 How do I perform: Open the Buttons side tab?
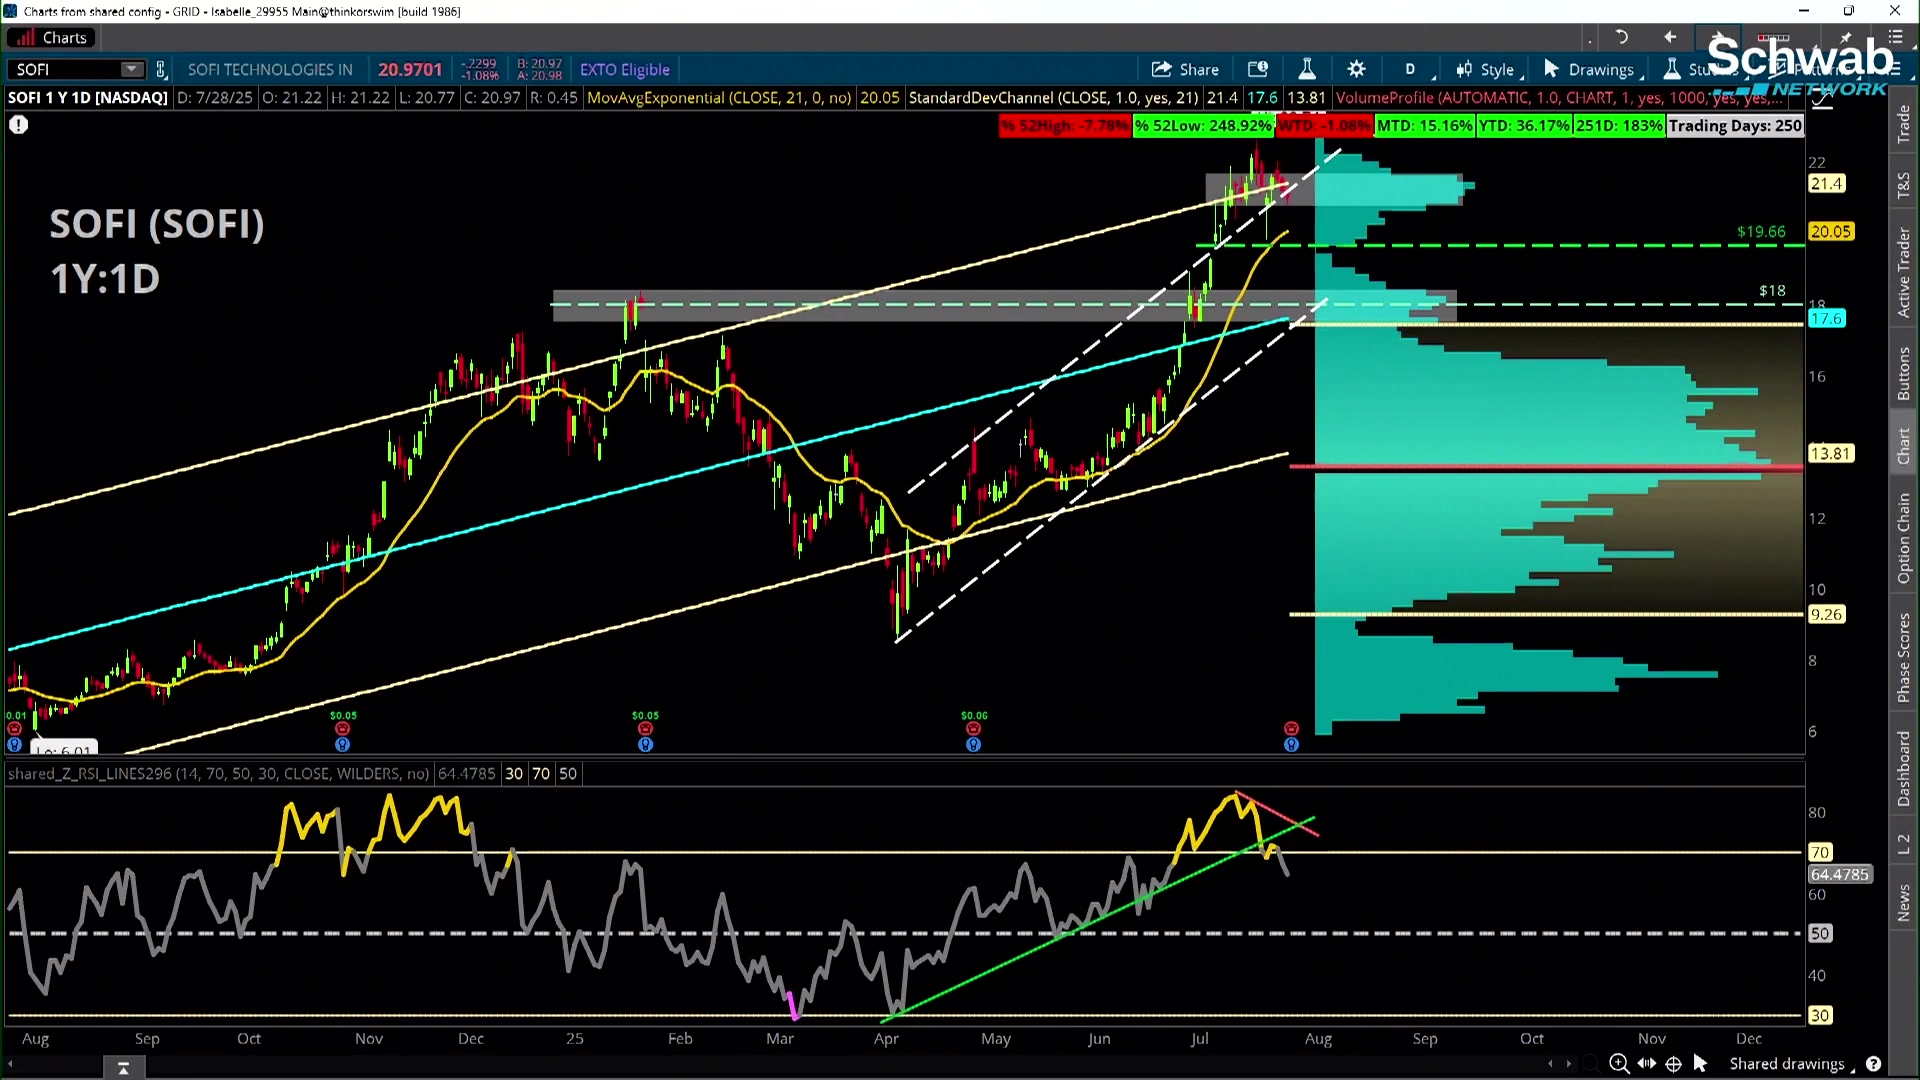tap(1904, 374)
